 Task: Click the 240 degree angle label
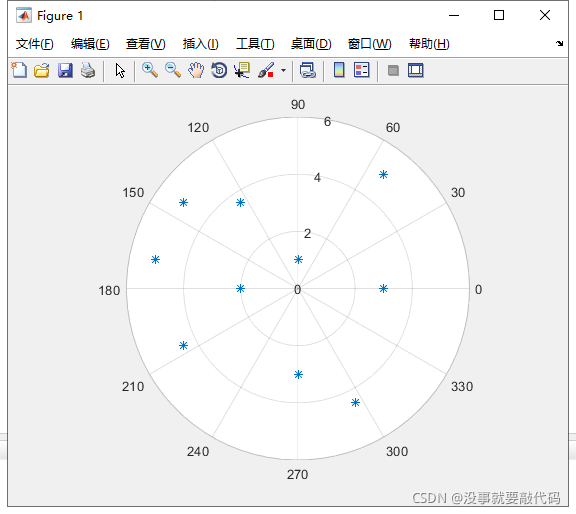tap(198, 452)
